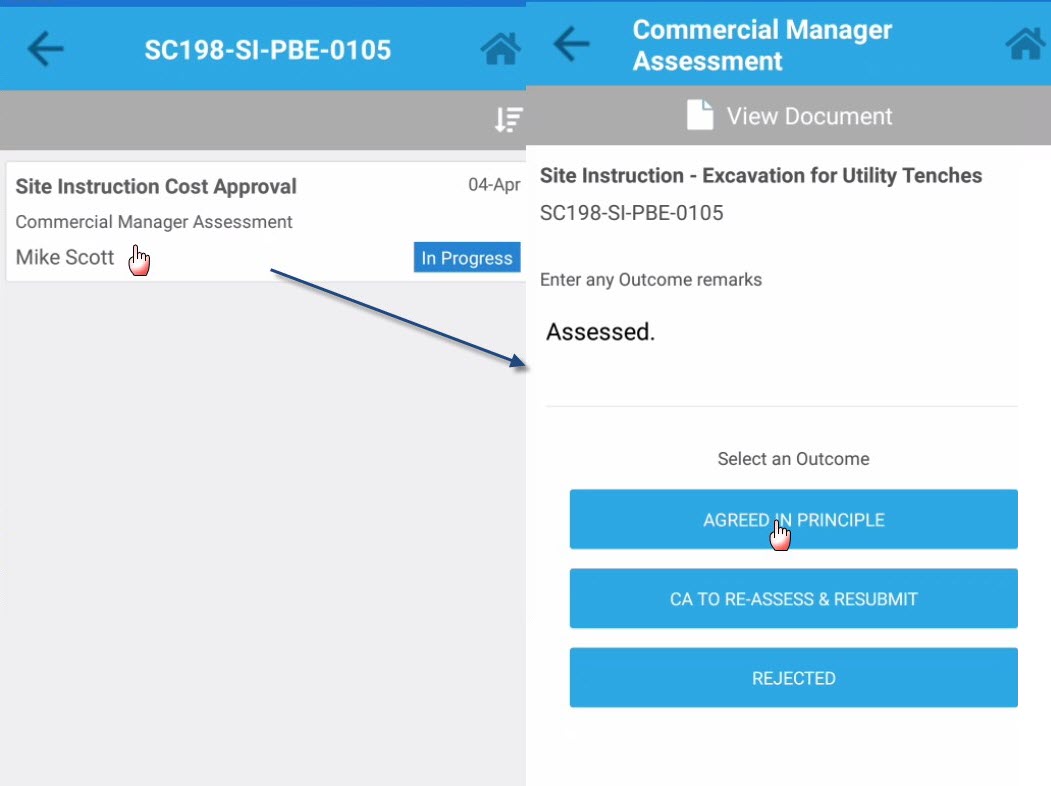
Task: Go back from SC198-SI-PBE-0105 list screen
Action: tap(45, 49)
